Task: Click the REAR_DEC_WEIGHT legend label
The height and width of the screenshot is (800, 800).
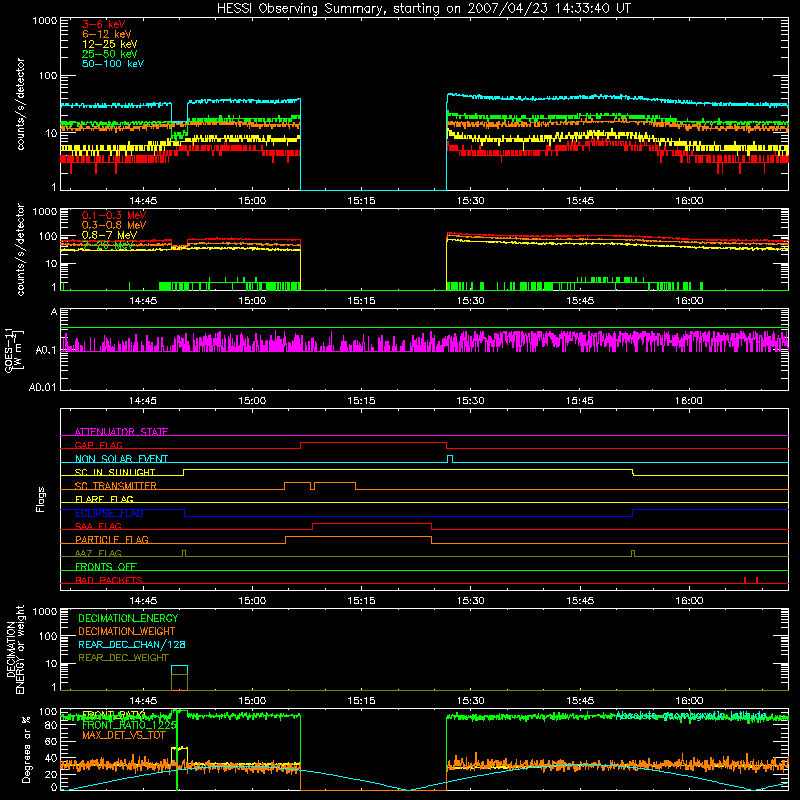Action: (123, 658)
